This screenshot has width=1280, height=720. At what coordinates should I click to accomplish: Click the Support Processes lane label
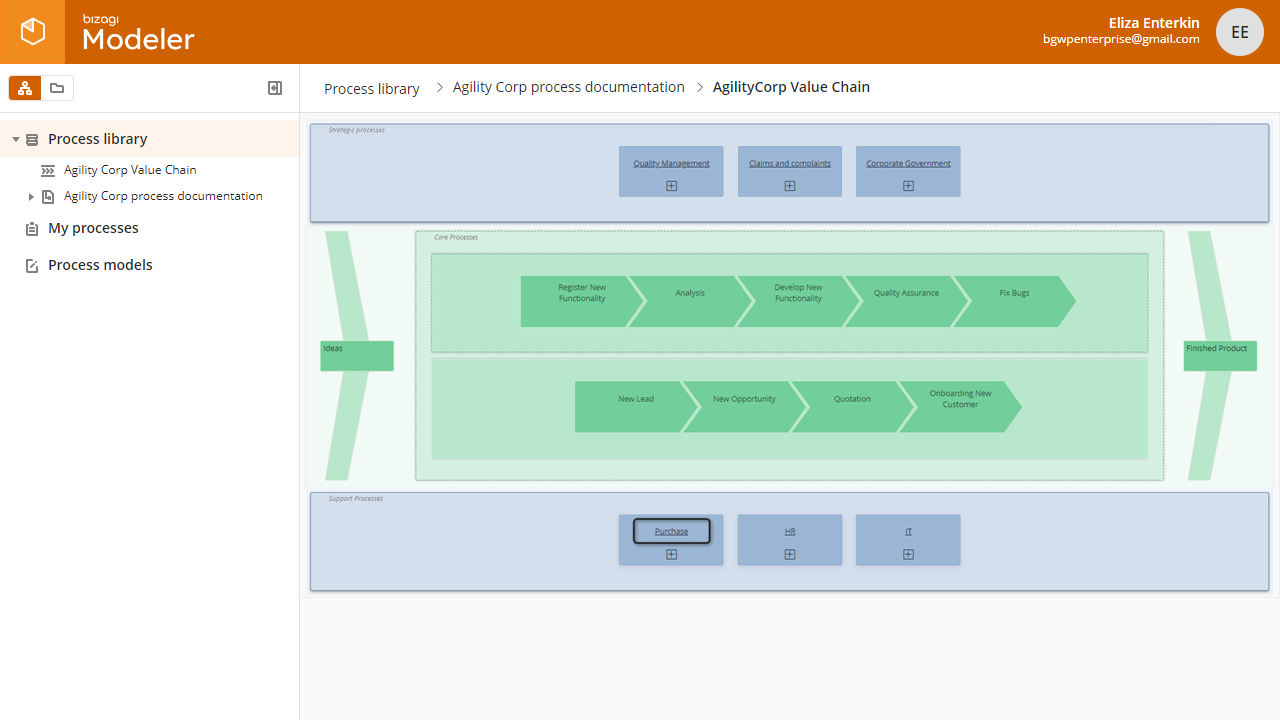coord(356,498)
